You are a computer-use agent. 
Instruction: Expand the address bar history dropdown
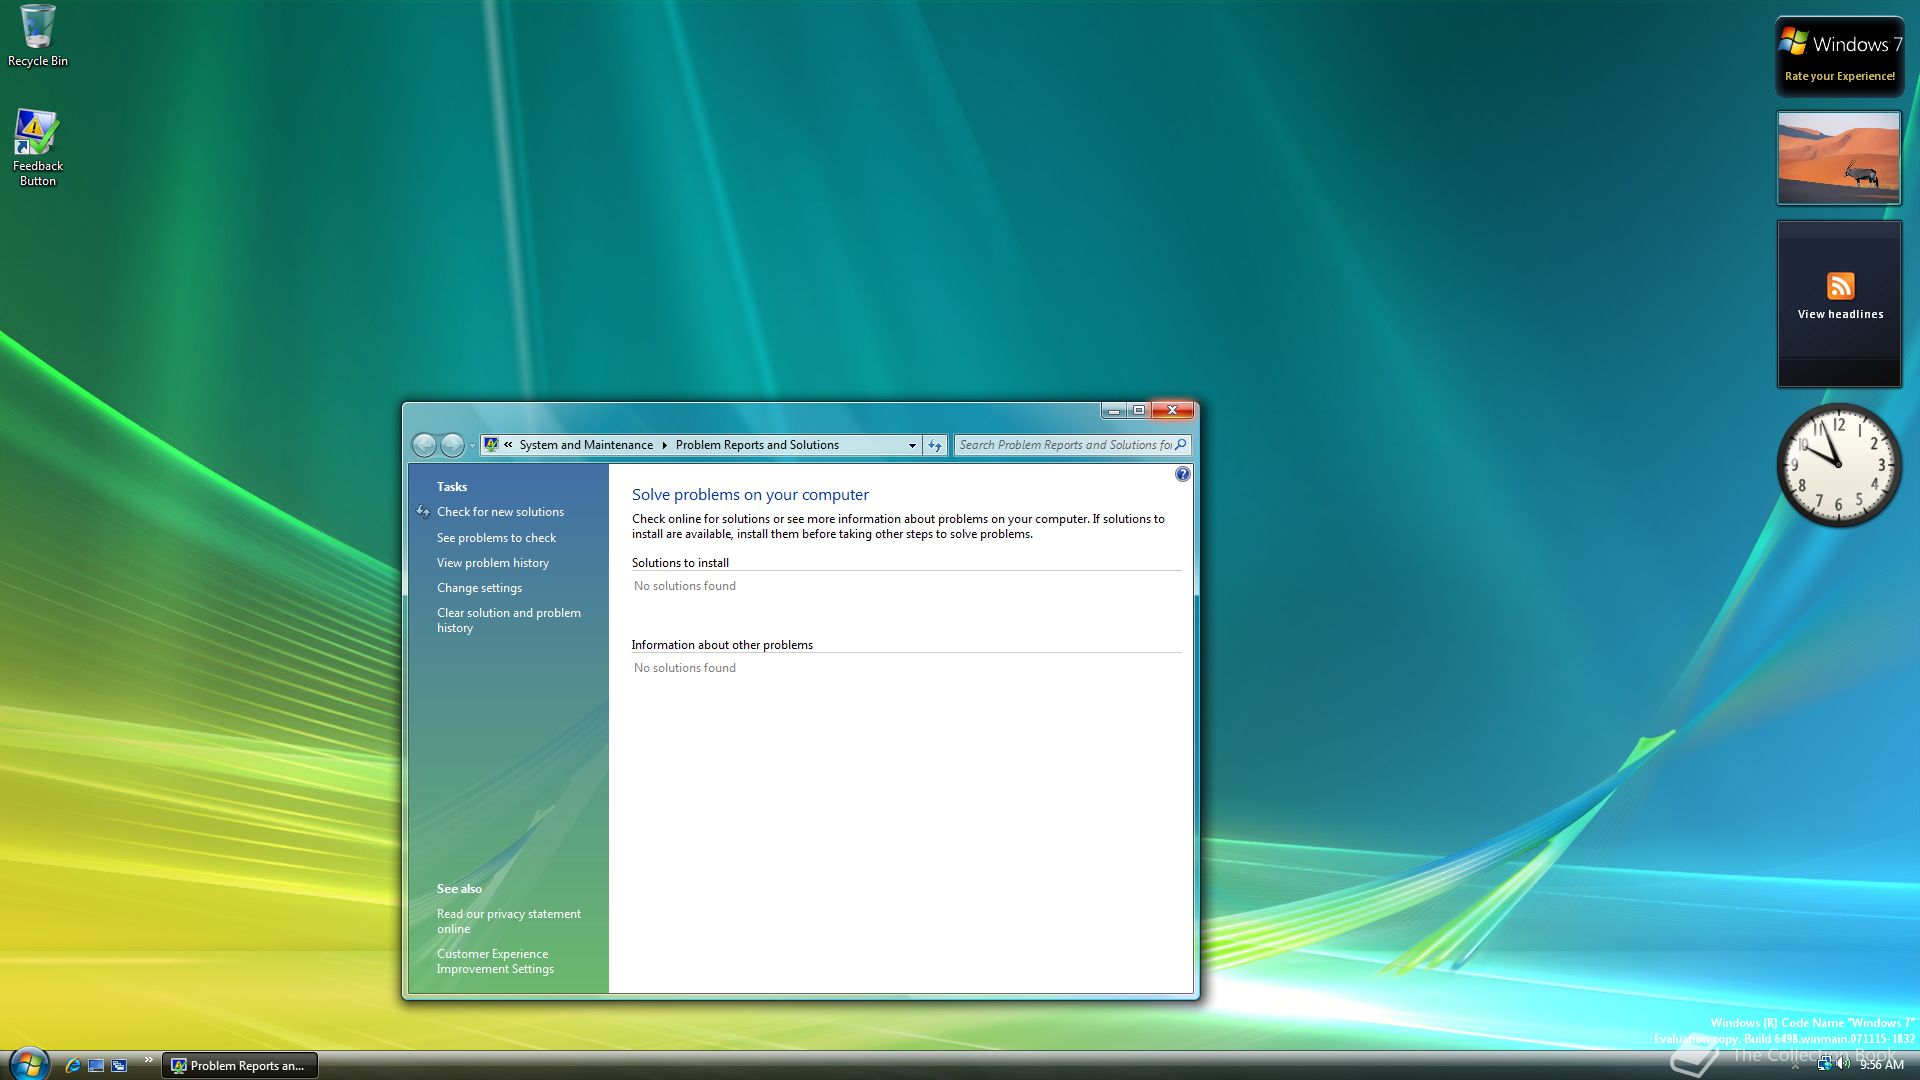912,445
